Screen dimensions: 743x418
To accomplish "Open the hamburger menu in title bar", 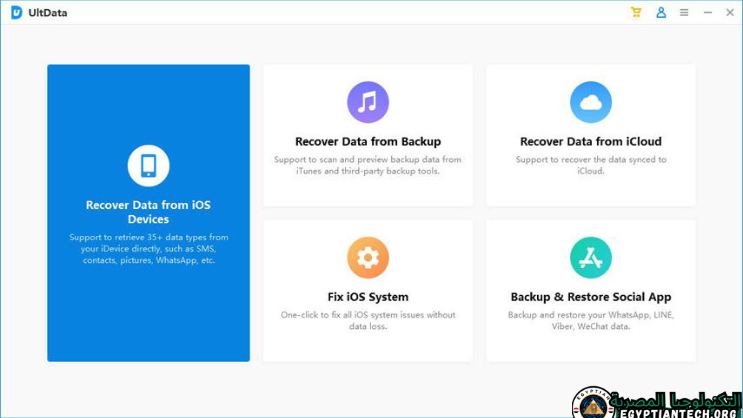I will [x=684, y=13].
